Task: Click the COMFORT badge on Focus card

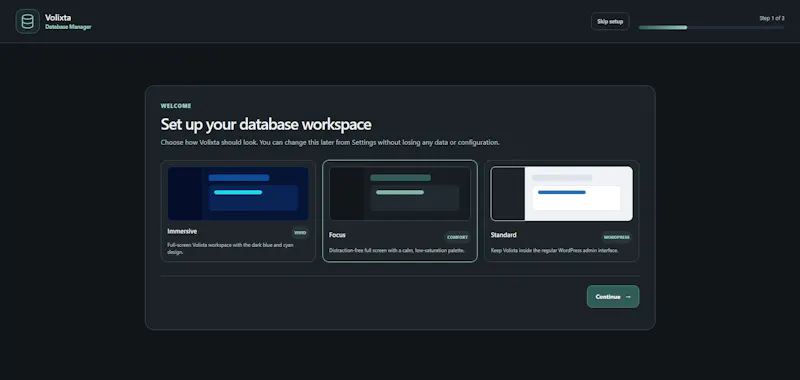Action: [457, 237]
